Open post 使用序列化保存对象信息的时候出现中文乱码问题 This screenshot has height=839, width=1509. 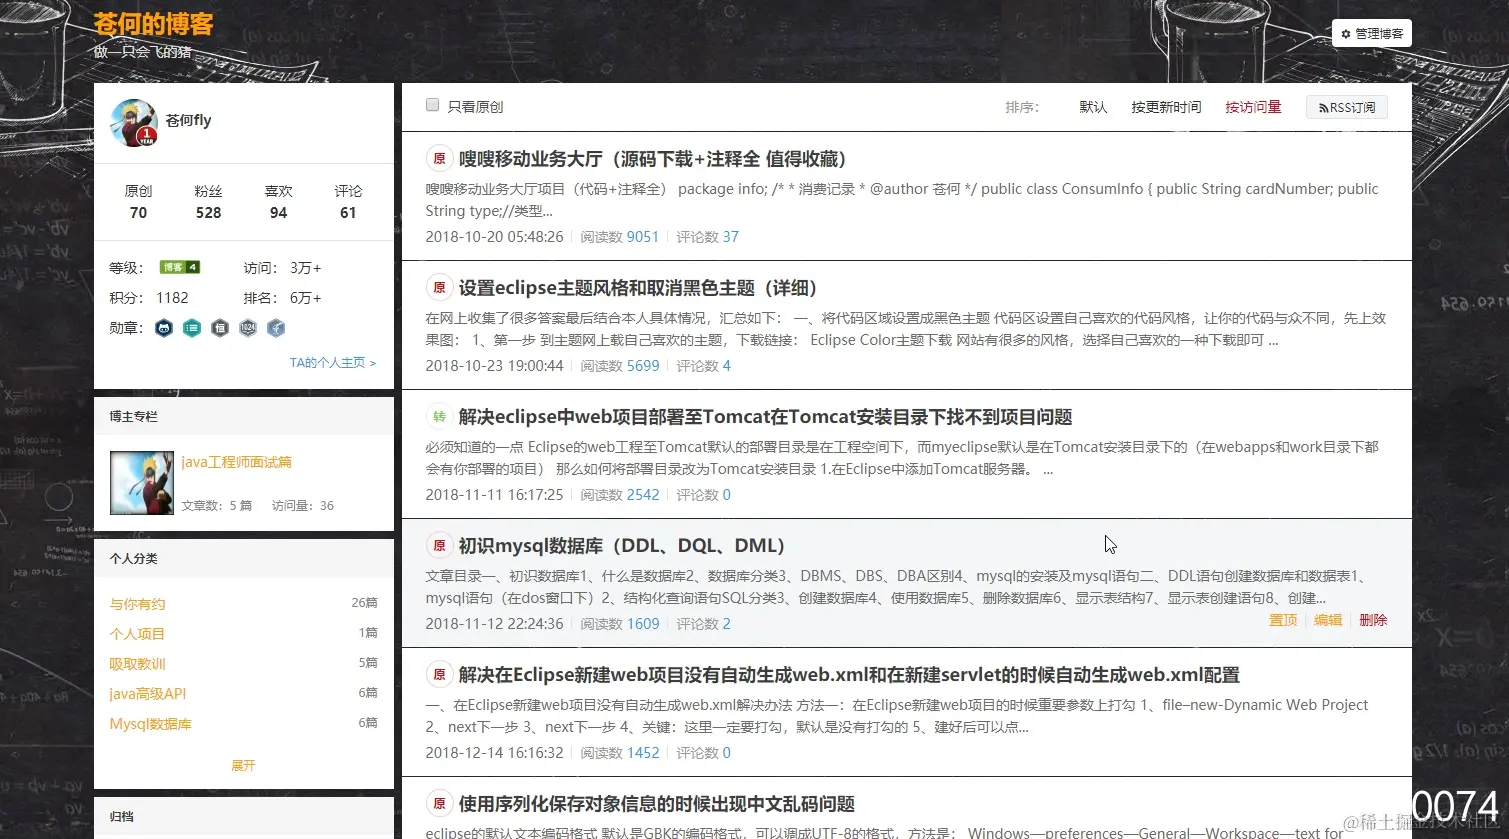(x=657, y=804)
